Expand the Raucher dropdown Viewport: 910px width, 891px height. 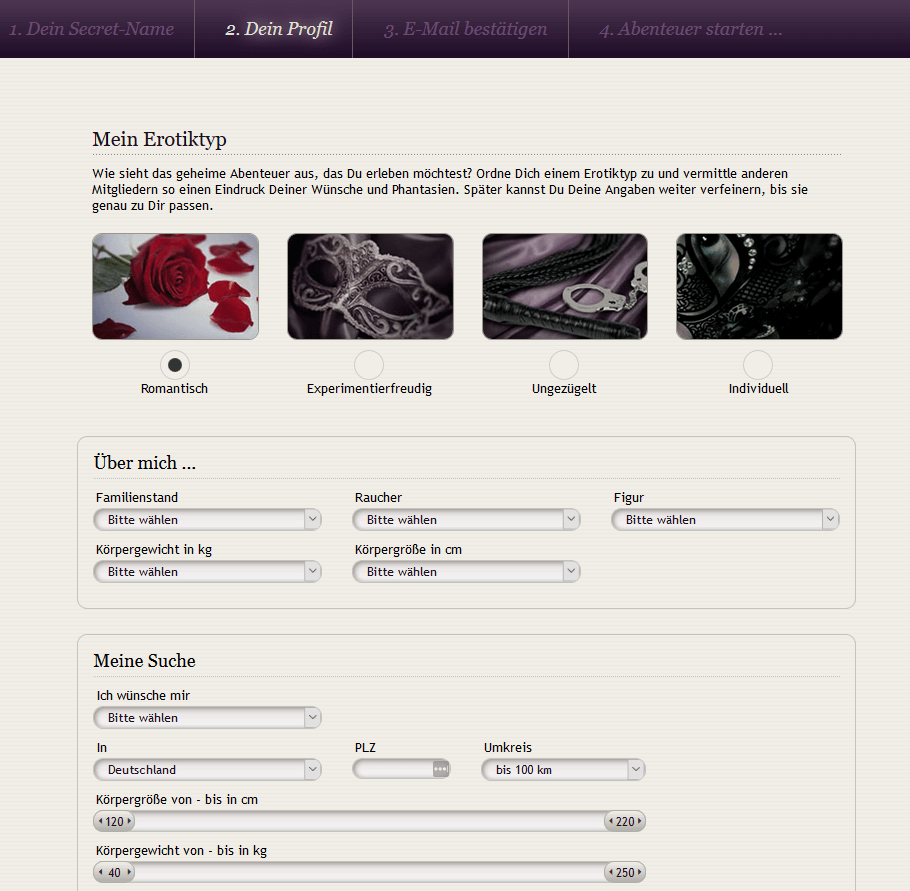(466, 520)
